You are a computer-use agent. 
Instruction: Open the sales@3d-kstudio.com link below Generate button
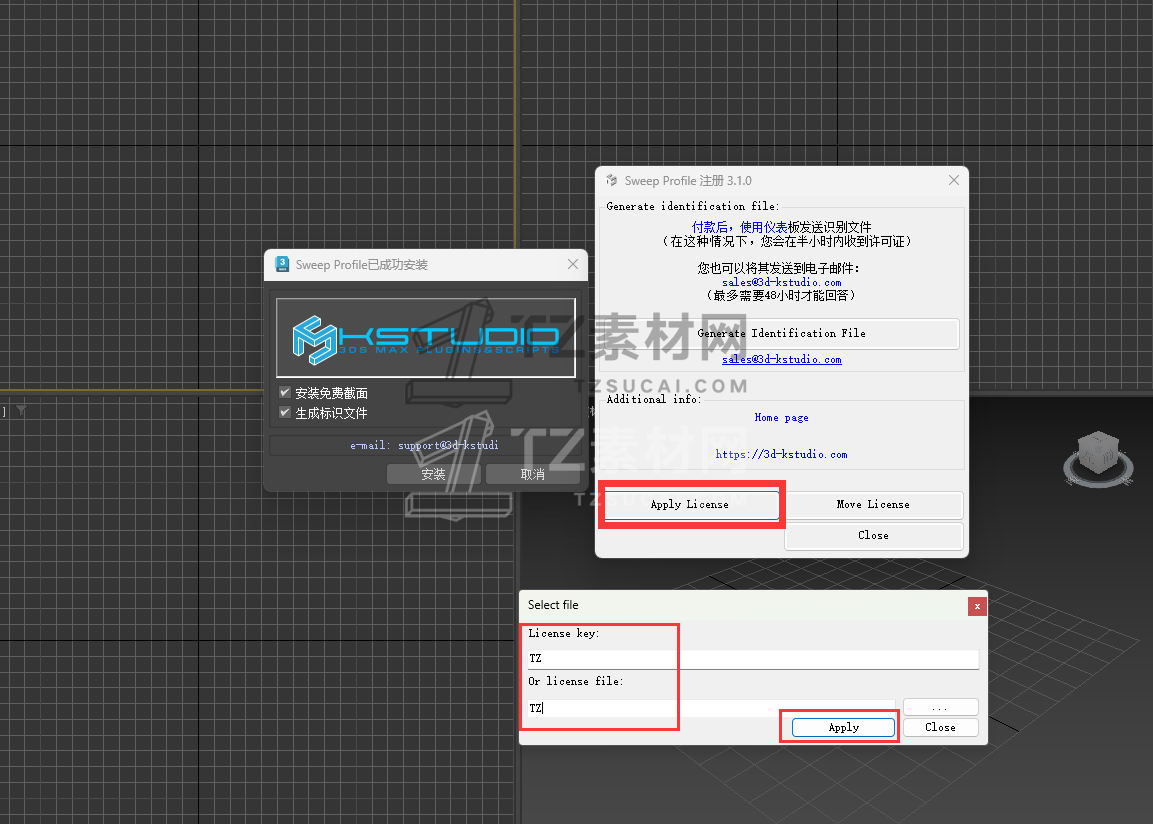pyautogui.click(x=782, y=359)
